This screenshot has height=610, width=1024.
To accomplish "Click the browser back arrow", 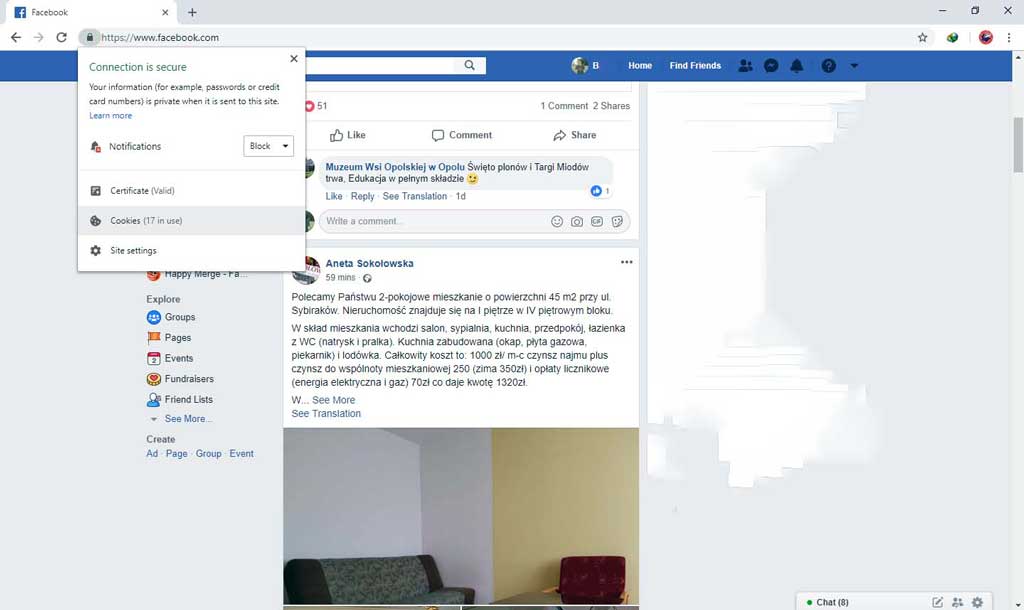I will tap(16, 37).
